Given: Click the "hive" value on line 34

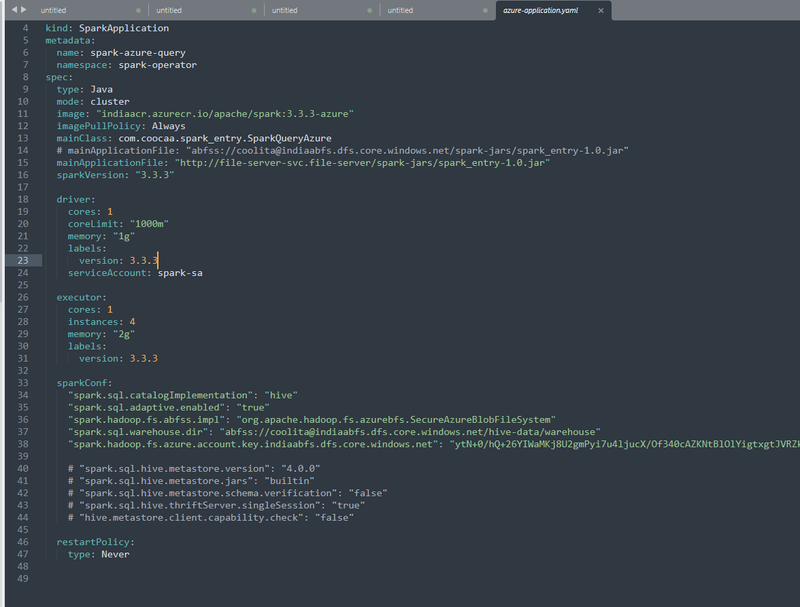Looking at the screenshot, I should coord(281,395).
